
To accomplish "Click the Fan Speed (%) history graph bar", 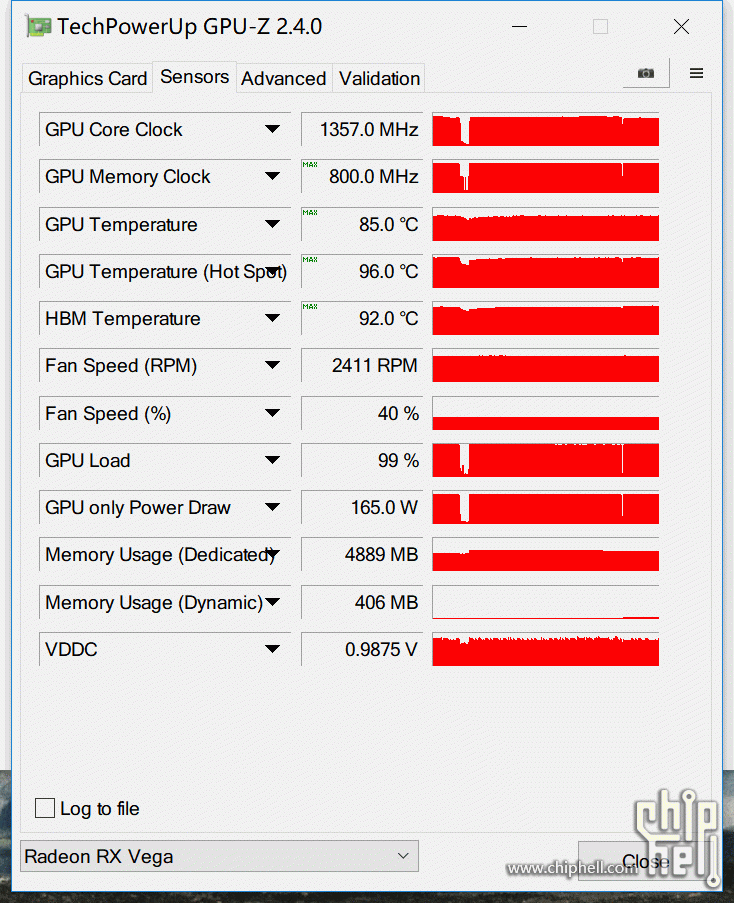I will click(x=545, y=413).
